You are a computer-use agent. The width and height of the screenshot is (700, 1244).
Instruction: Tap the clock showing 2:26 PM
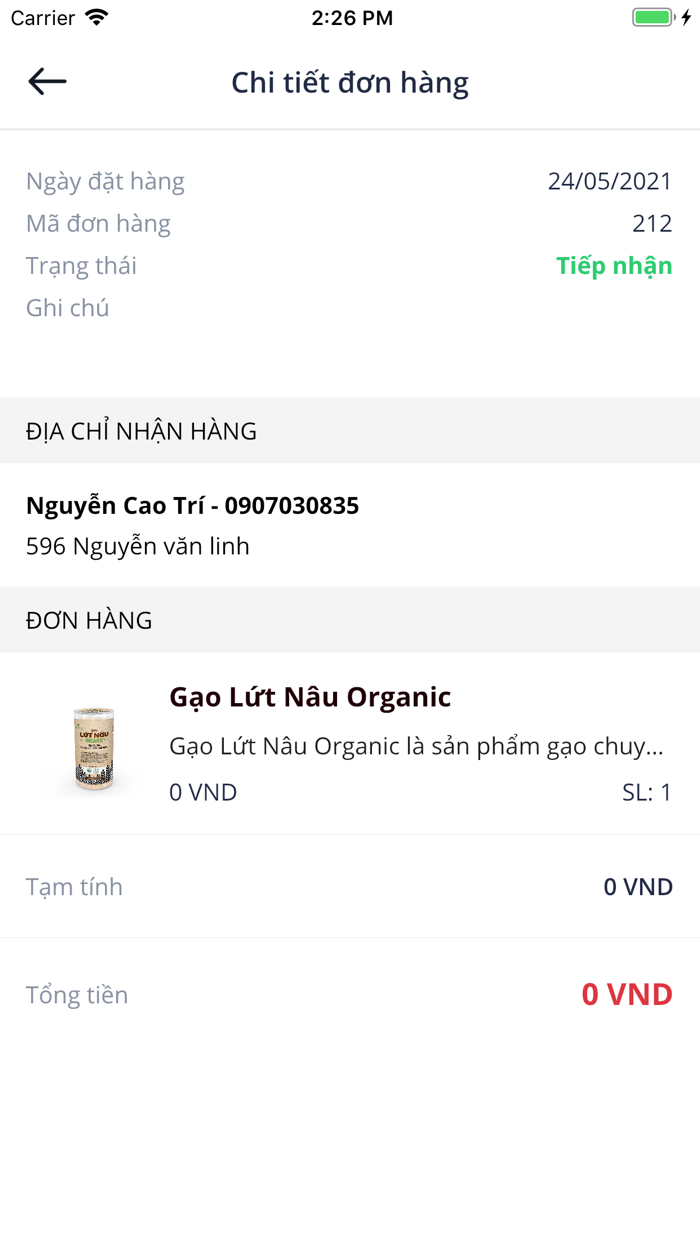[350, 17]
